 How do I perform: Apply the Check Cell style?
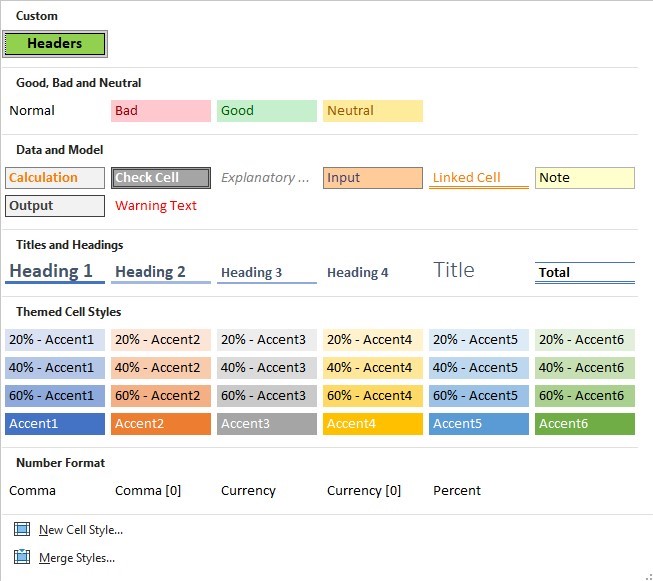[x=160, y=178]
